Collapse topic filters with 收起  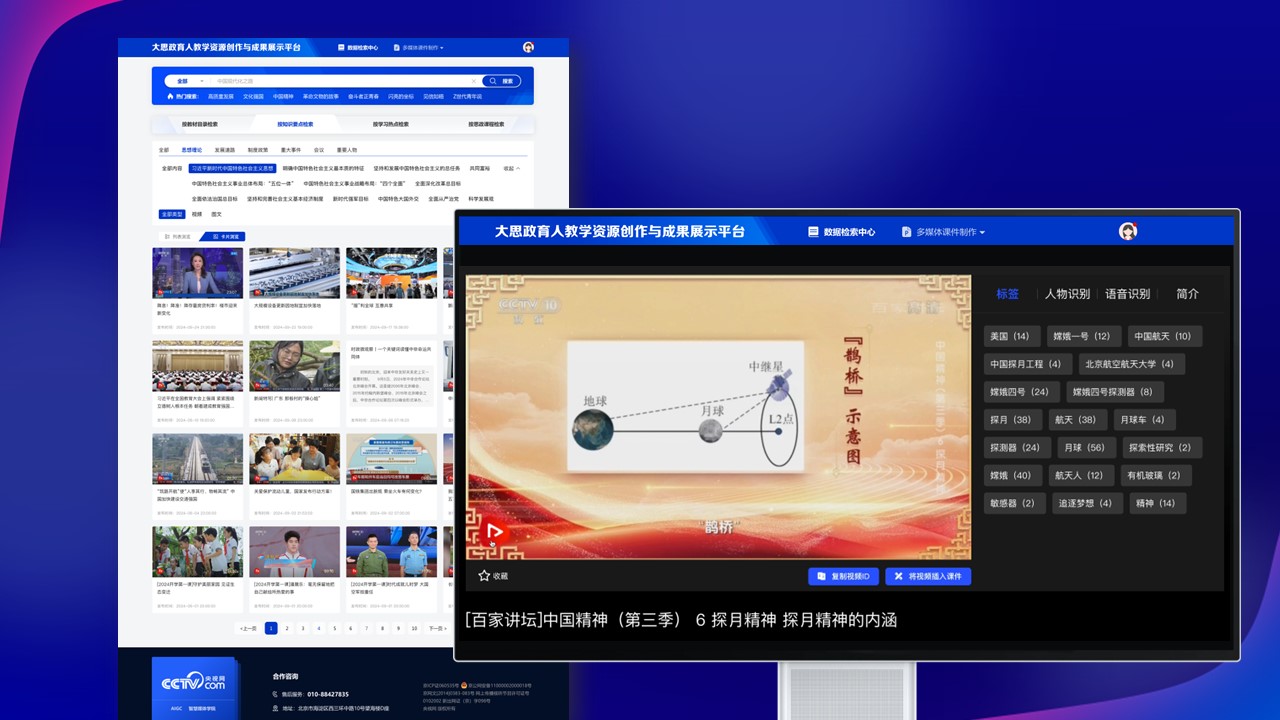click(512, 169)
